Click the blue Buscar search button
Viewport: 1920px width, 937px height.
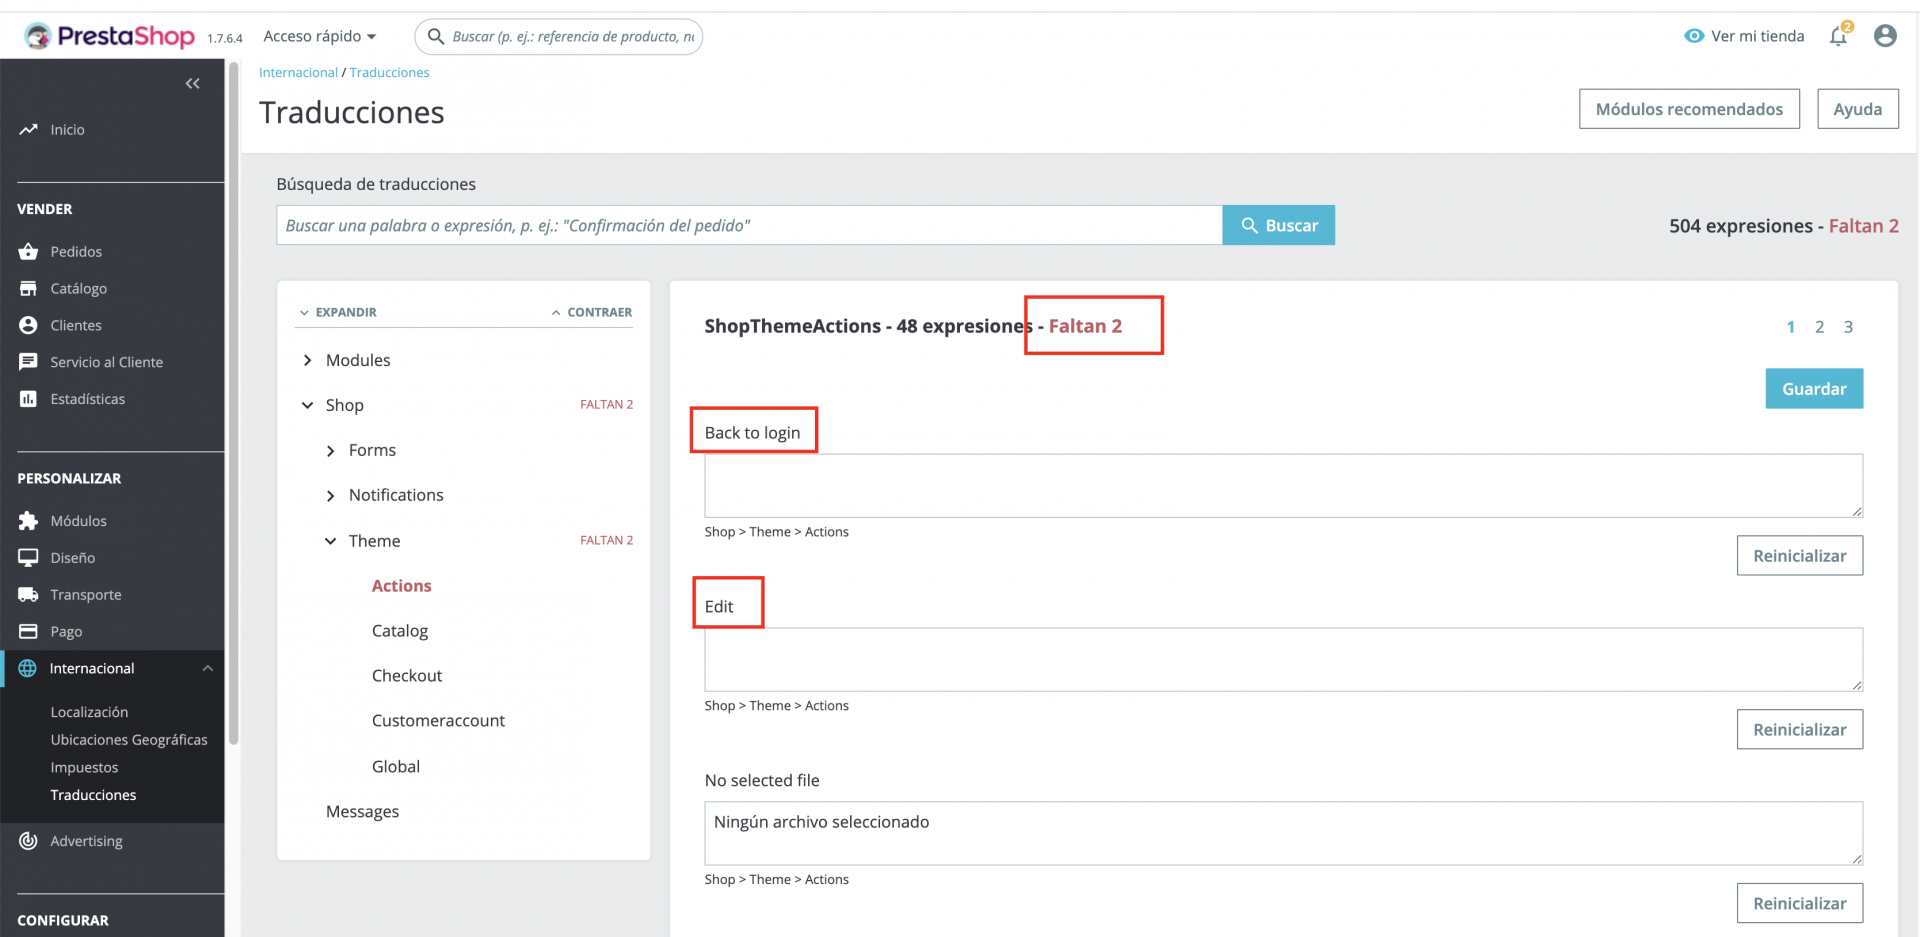(1279, 225)
